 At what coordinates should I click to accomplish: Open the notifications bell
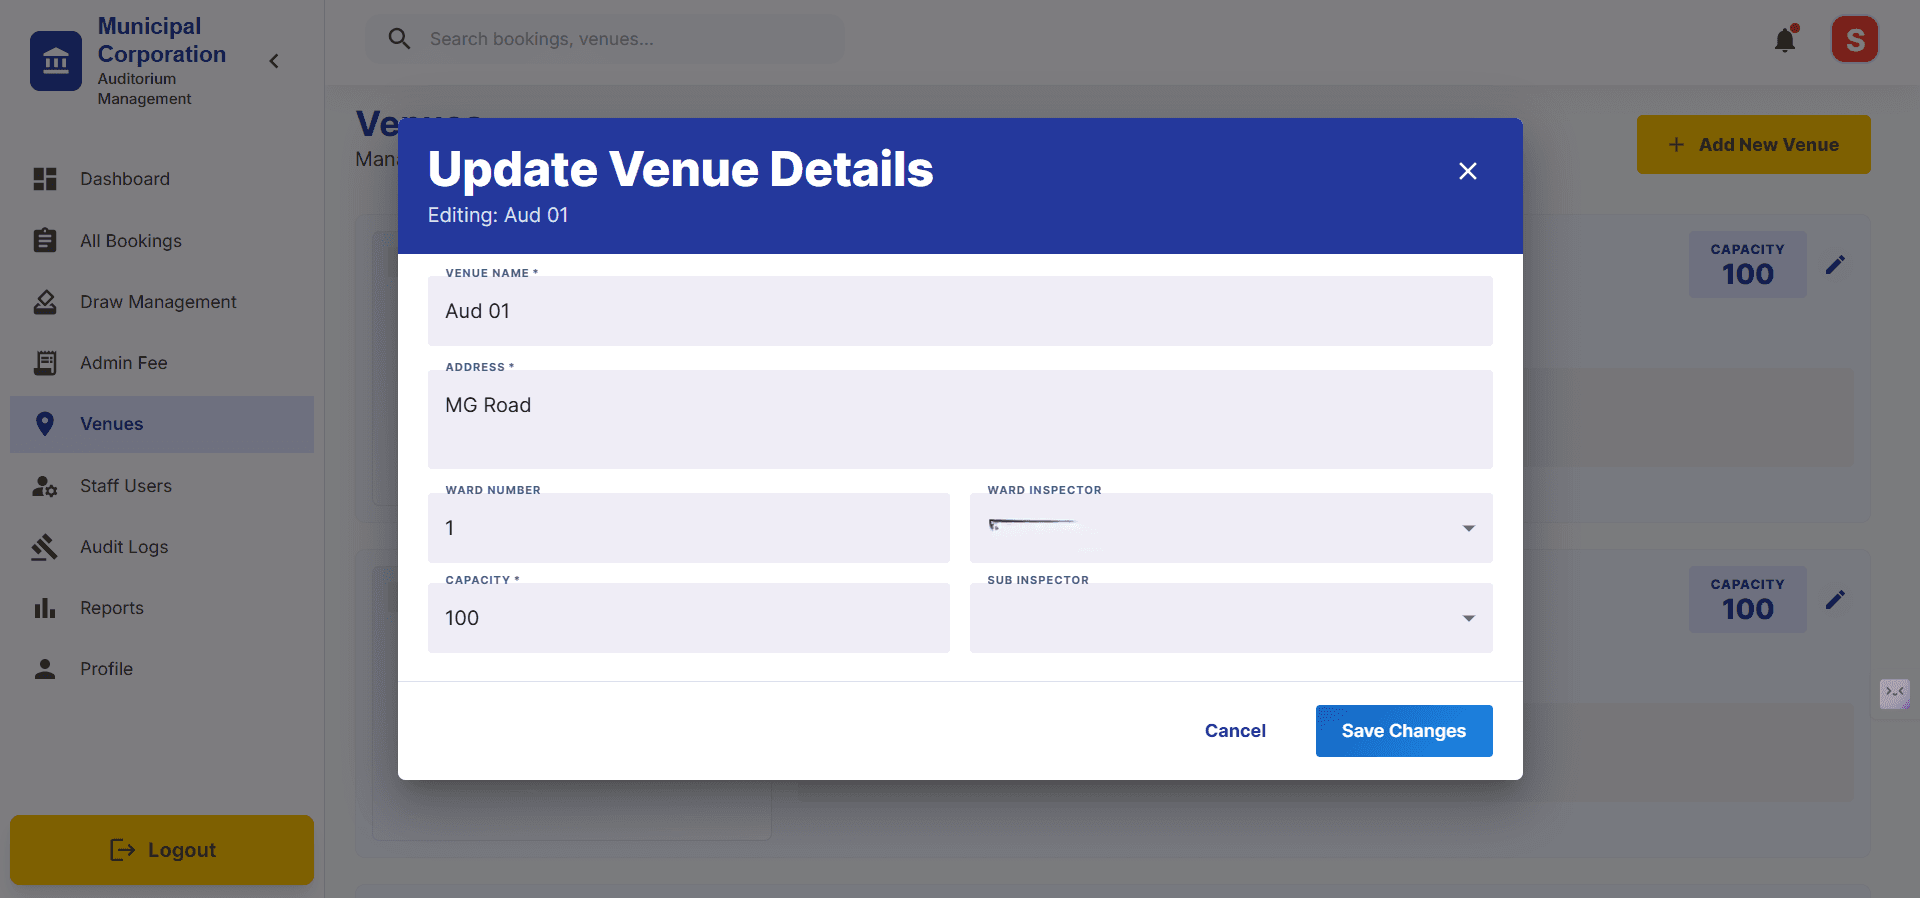(1785, 40)
